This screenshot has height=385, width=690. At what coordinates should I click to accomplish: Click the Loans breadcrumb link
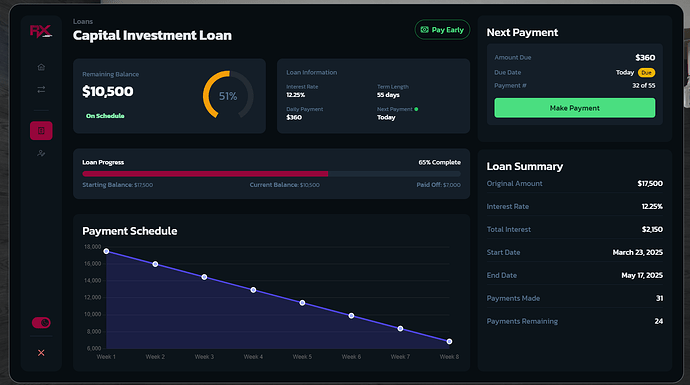point(83,21)
